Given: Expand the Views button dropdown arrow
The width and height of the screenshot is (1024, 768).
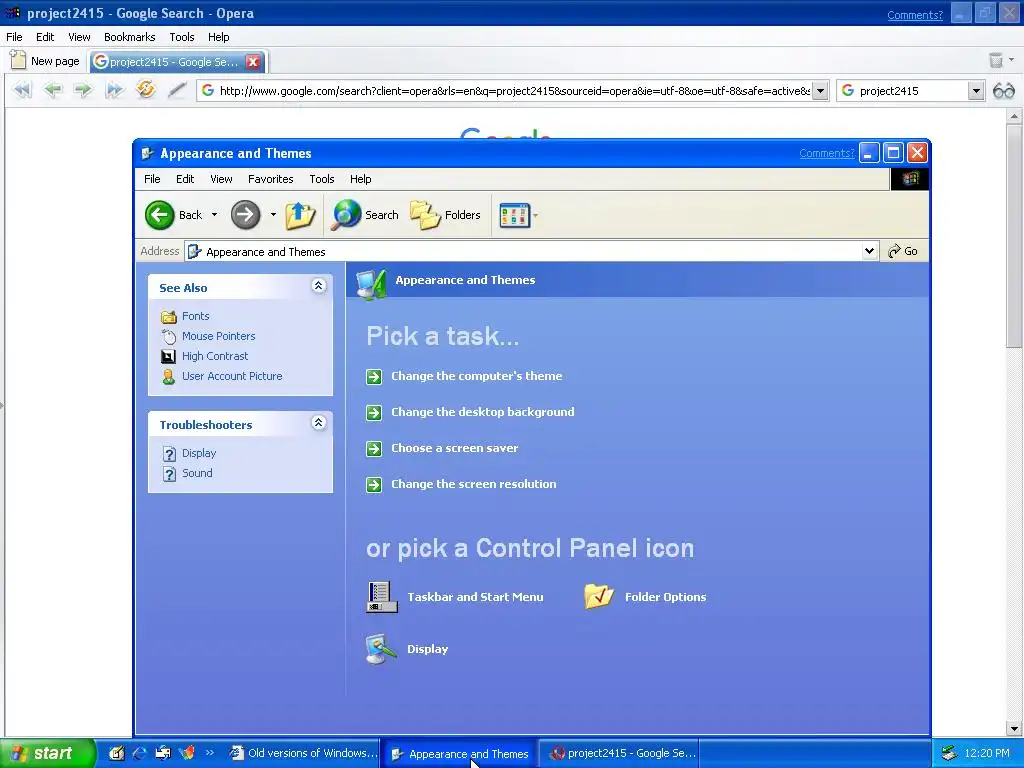Looking at the screenshot, I should [536, 215].
